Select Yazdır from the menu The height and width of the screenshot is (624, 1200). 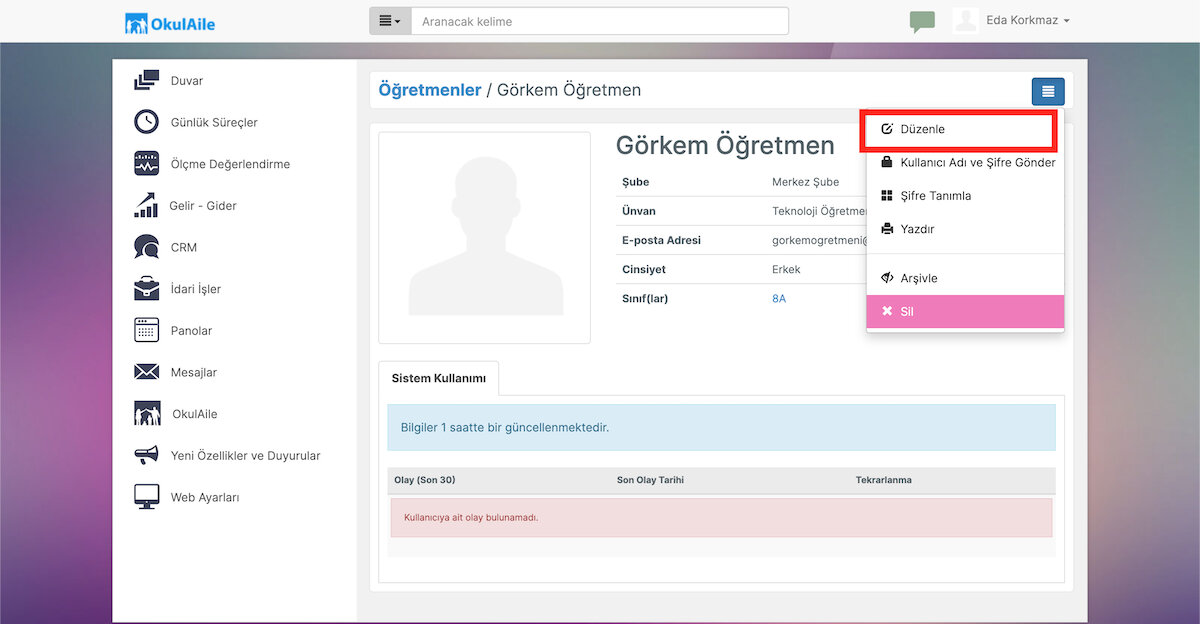click(965, 229)
